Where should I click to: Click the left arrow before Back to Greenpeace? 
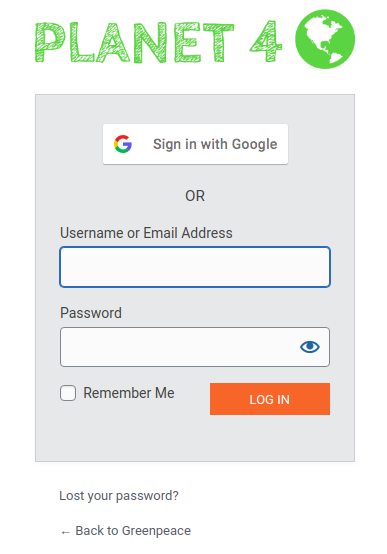pos(65,532)
